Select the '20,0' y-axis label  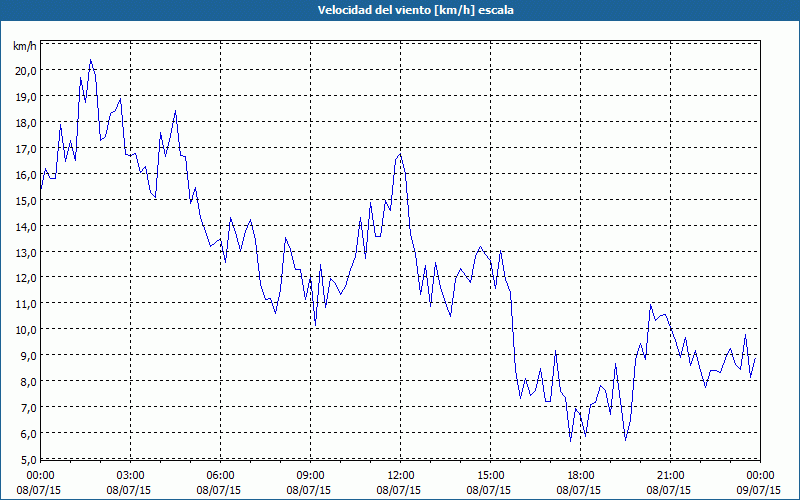[x=26, y=71]
